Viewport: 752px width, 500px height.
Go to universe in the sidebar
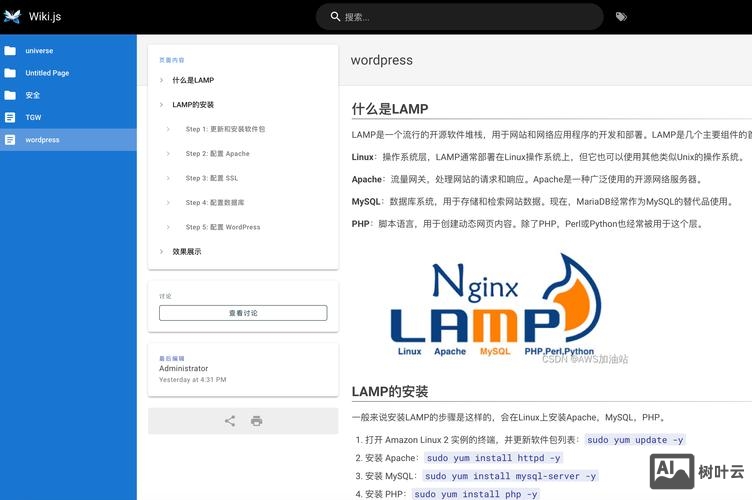(68, 50)
